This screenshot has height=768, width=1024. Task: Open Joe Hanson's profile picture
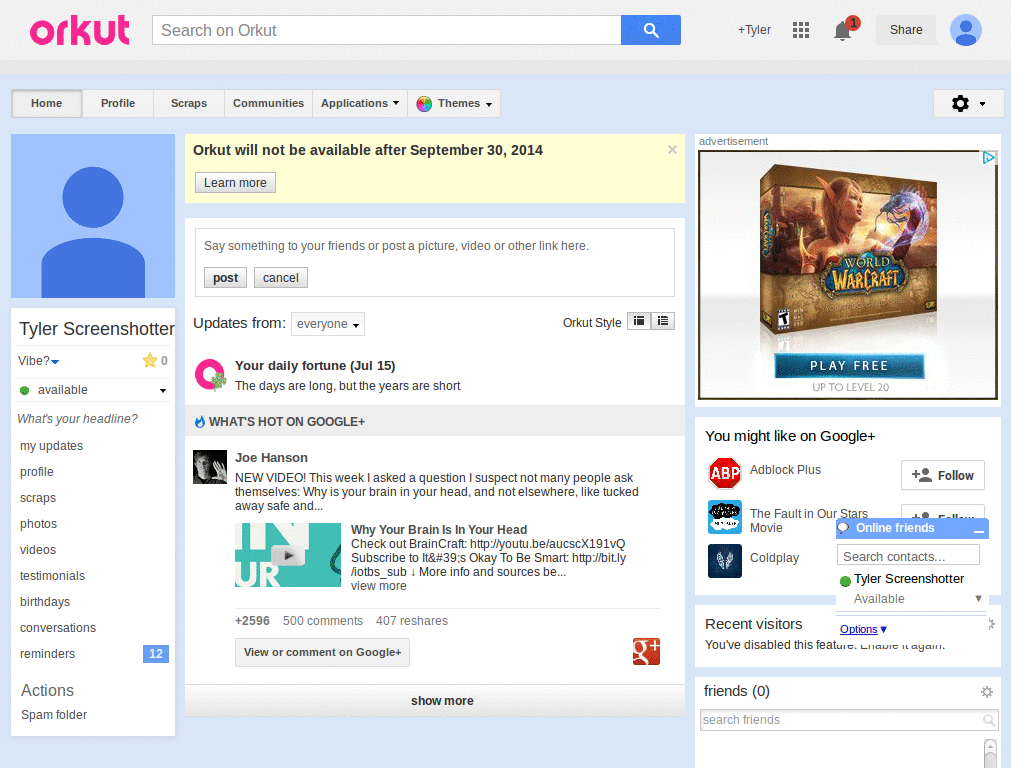click(210, 467)
